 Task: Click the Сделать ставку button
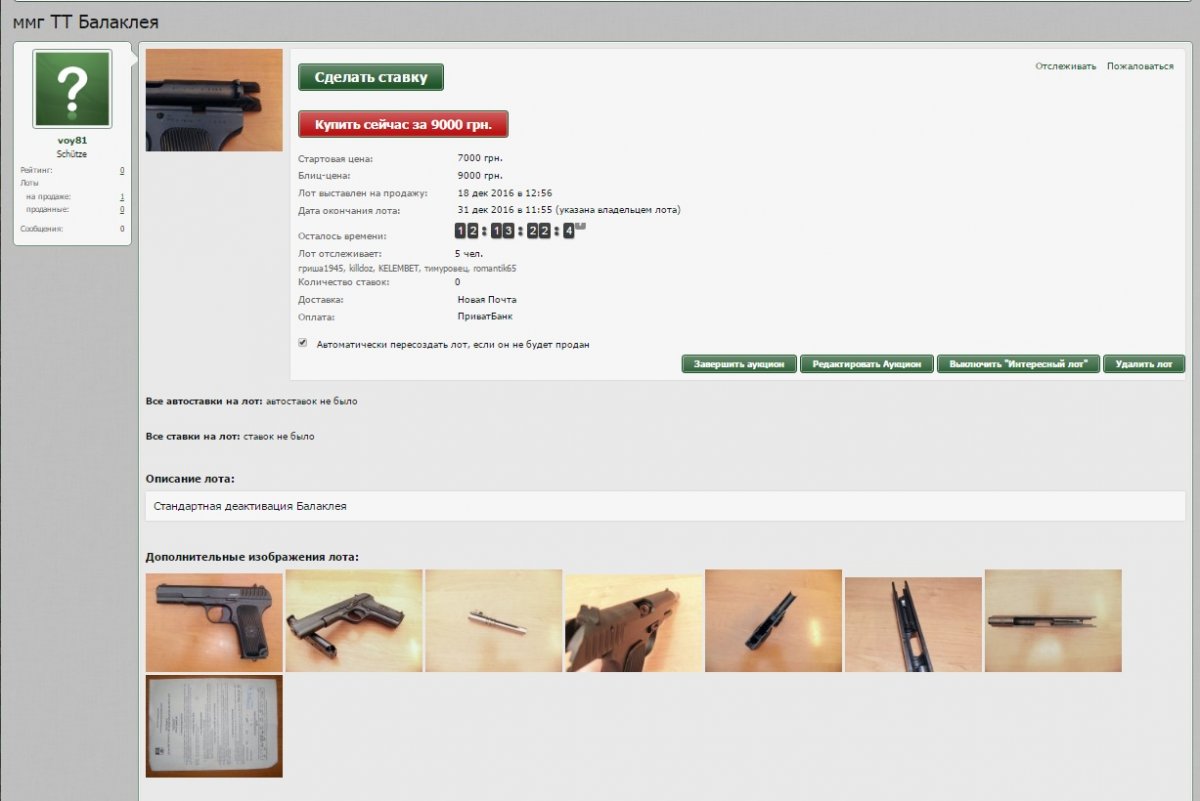(x=371, y=77)
